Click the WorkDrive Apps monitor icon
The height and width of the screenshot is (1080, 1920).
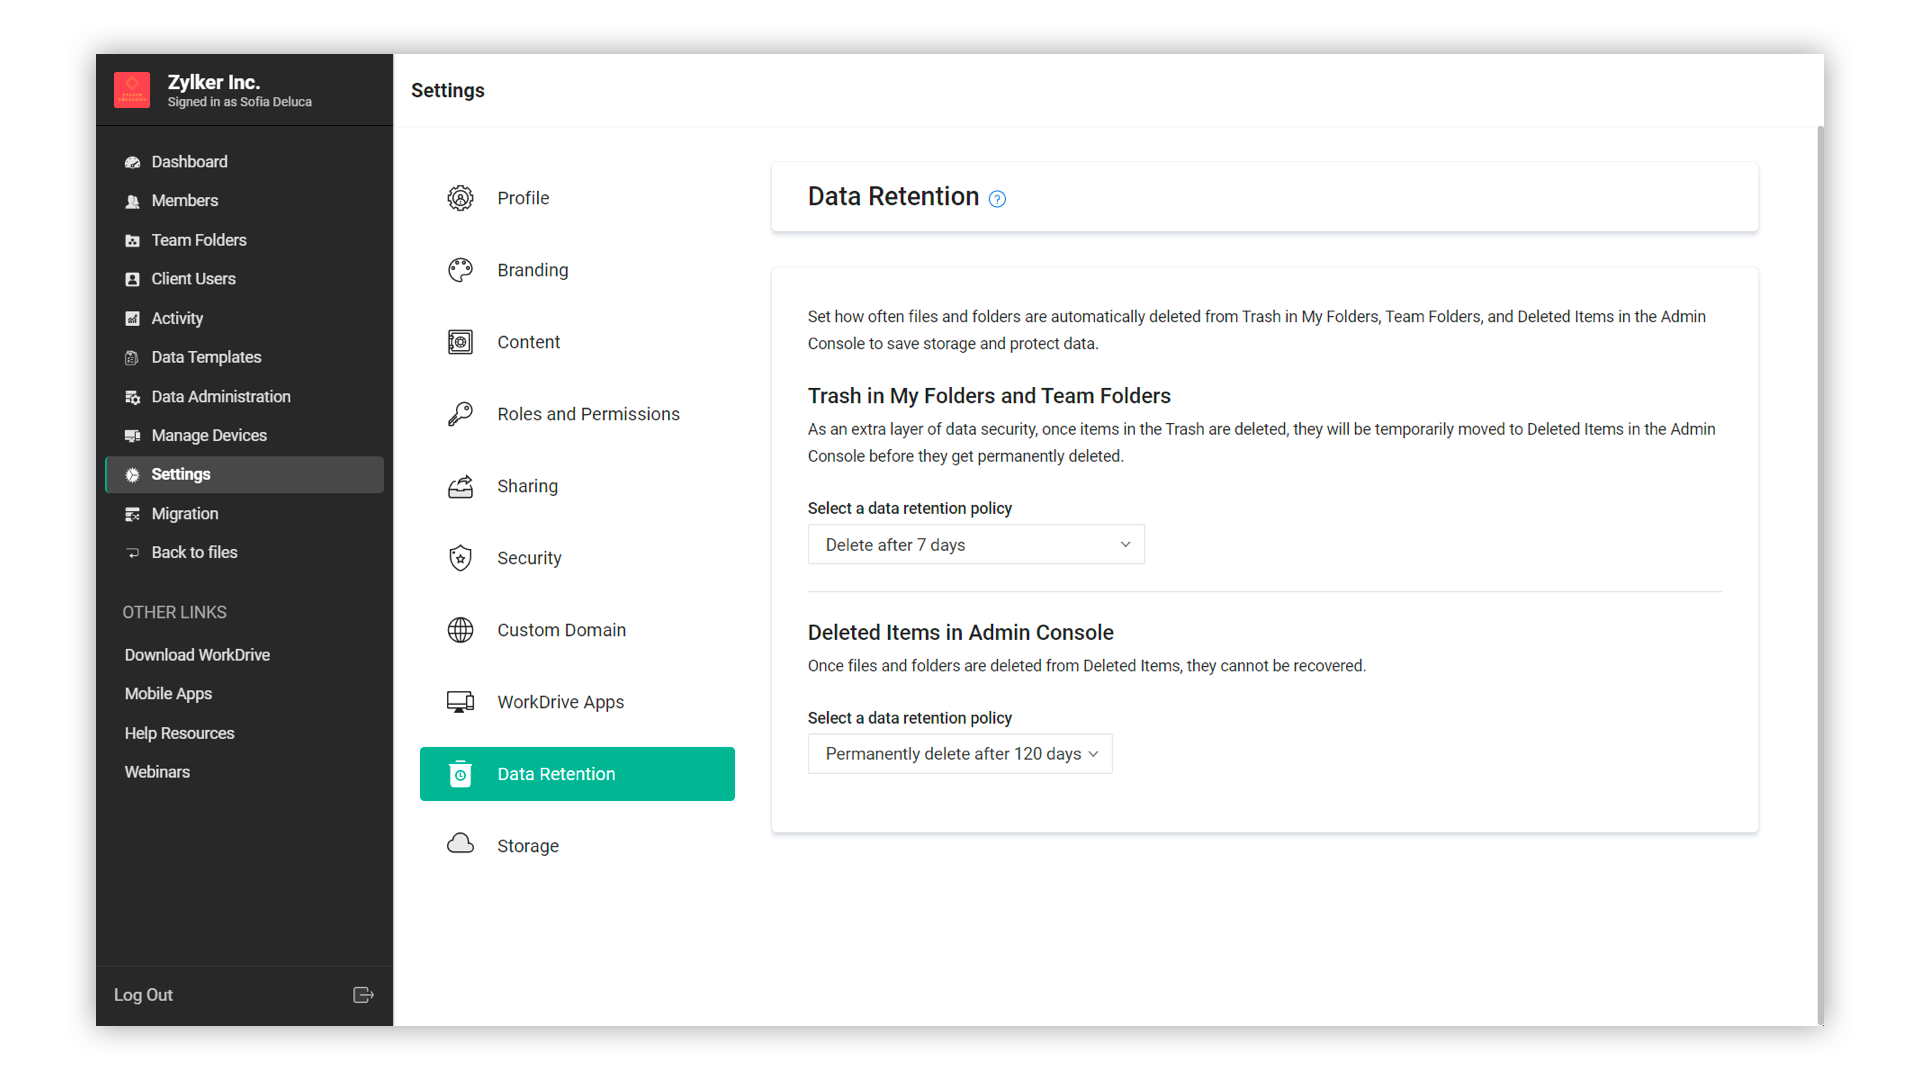pyautogui.click(x=460, y=702)
